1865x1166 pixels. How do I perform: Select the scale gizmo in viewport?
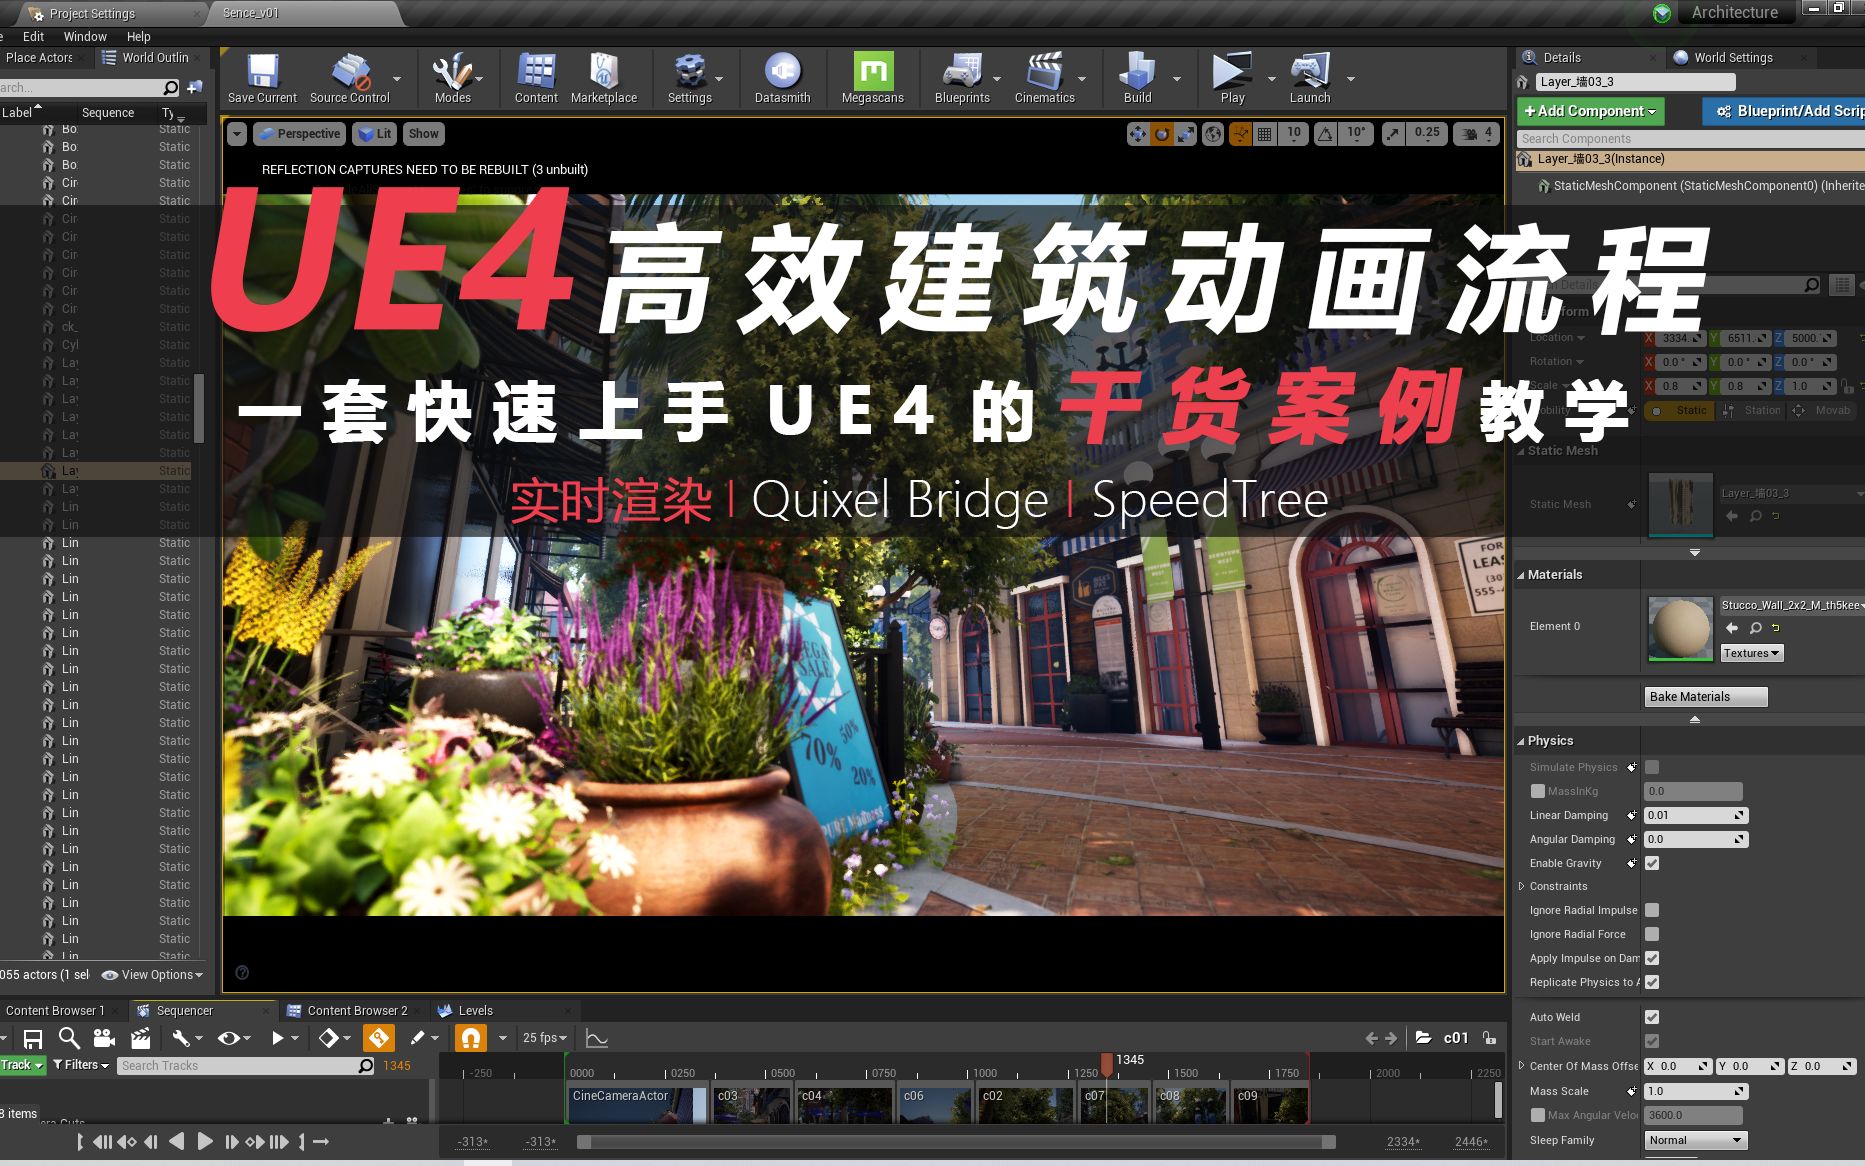click(1185, 134)
